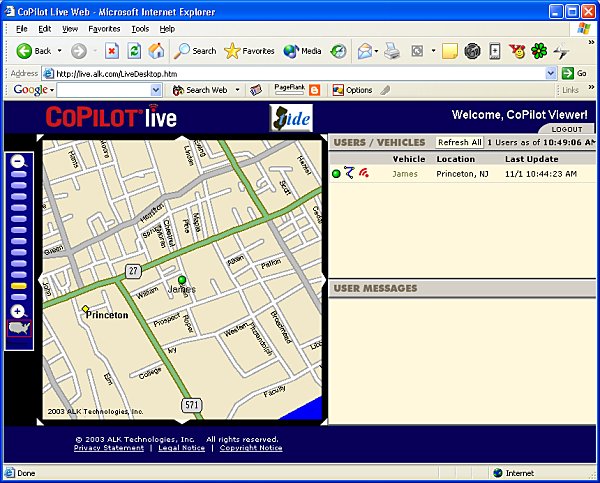Pan map west with left edge arrow
600x483 pixels.
(40, 279)
